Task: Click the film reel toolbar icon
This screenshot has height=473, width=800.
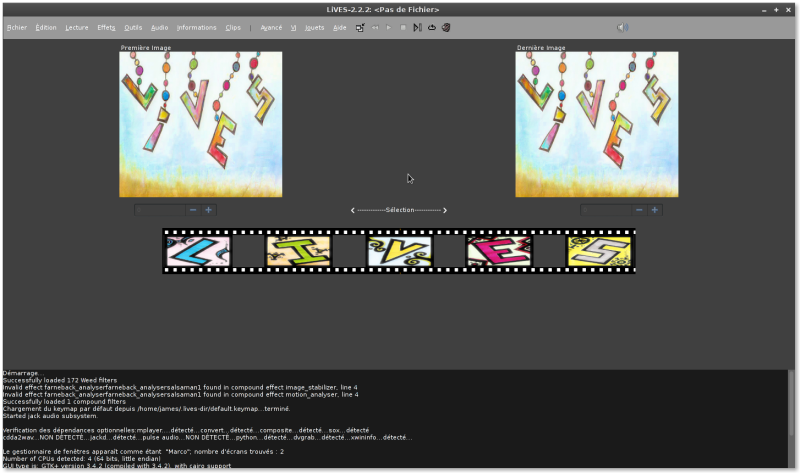Action: pyautogui.click(x=446, y=28)
